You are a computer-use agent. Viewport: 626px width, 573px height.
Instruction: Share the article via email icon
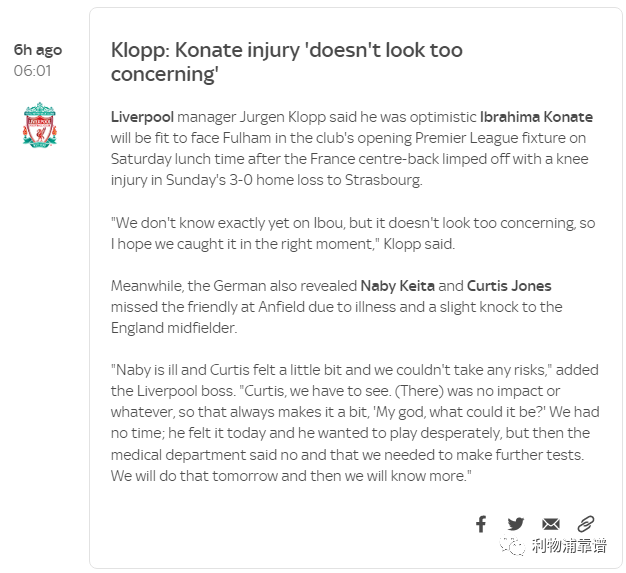(551, 524)
